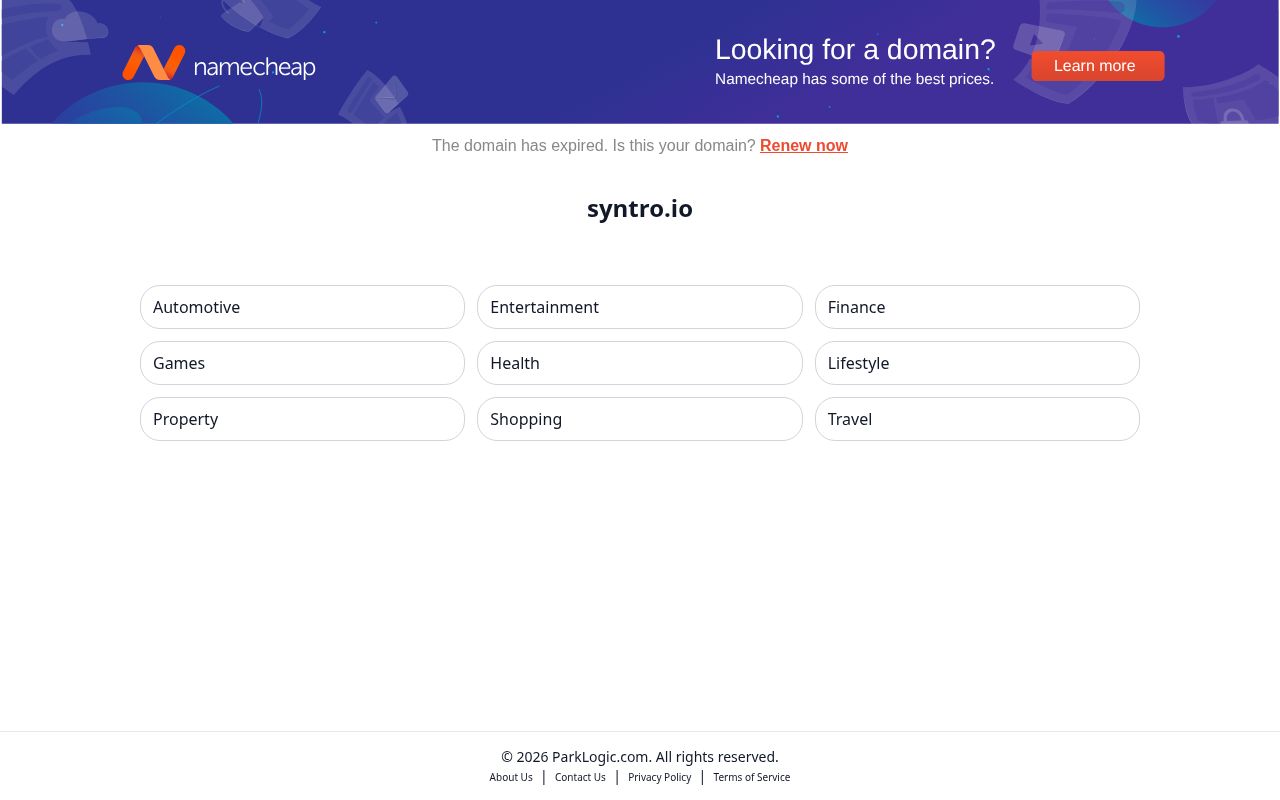Open the Finance category
Viewport: 1280px width, 800px height.
[x=977, y=307]
